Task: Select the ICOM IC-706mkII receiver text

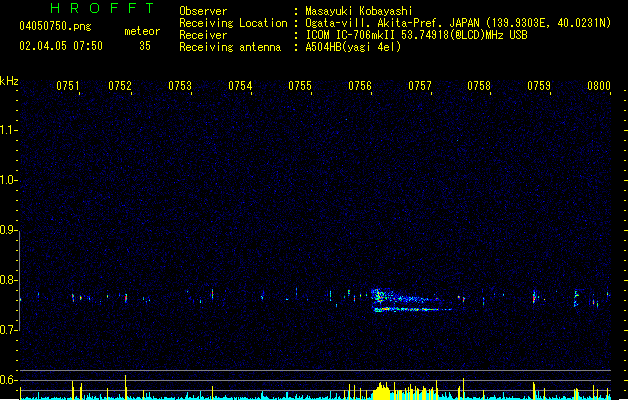Action: [x=416, y=35]
